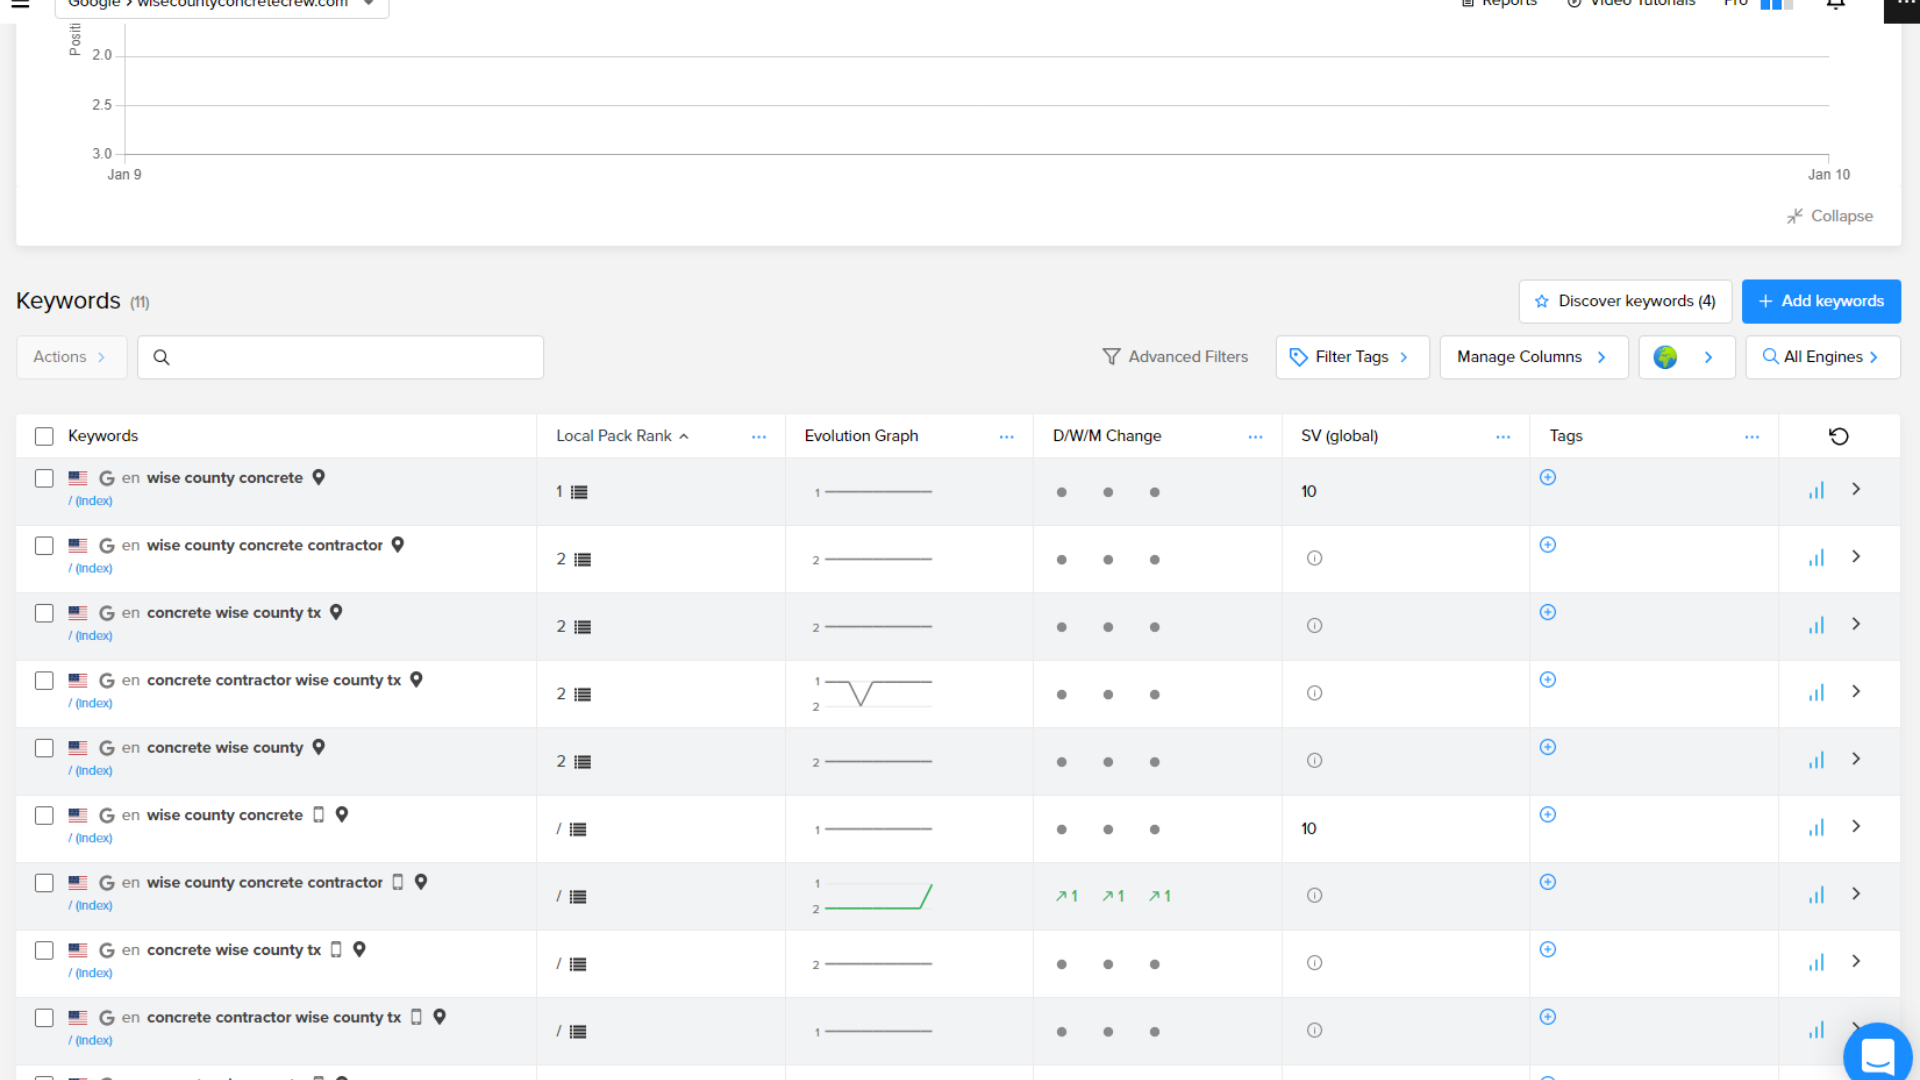This screenshot has width=1920, height=1080.
Task: Click SERP list icon for desktop 'wise county concrete contractor'
Action: (582, 560)
